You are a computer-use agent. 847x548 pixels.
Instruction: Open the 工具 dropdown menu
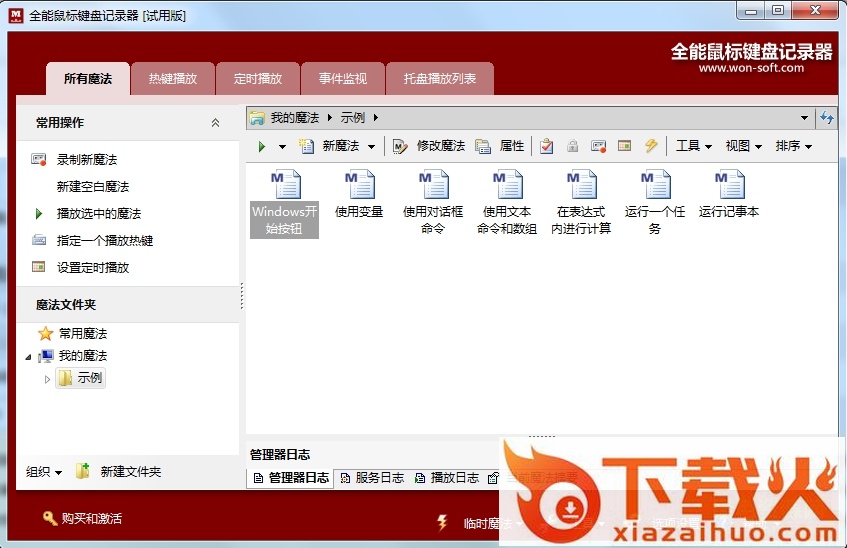coord(694,146)
